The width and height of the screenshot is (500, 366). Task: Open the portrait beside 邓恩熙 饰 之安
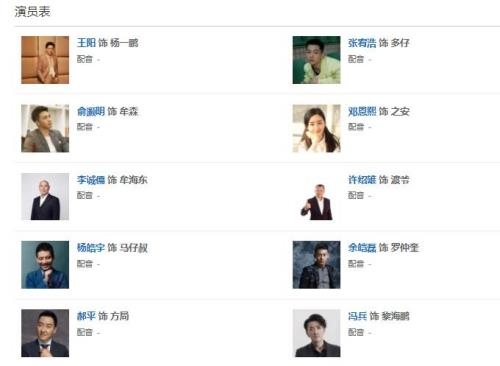point(317,128)
